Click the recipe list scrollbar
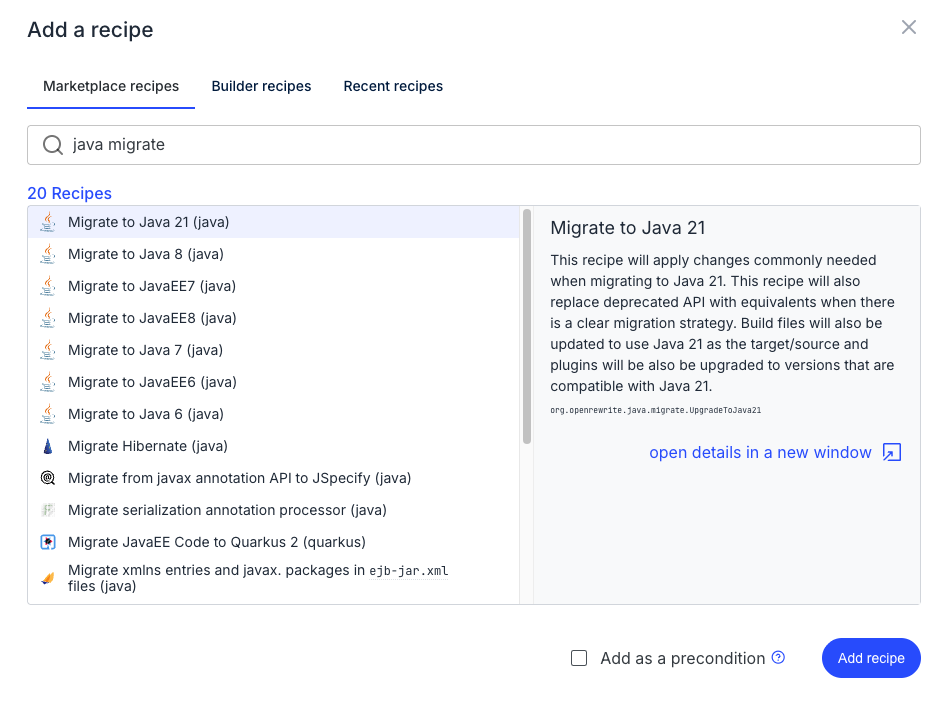The image size is (941, 703). coord(527,327)
